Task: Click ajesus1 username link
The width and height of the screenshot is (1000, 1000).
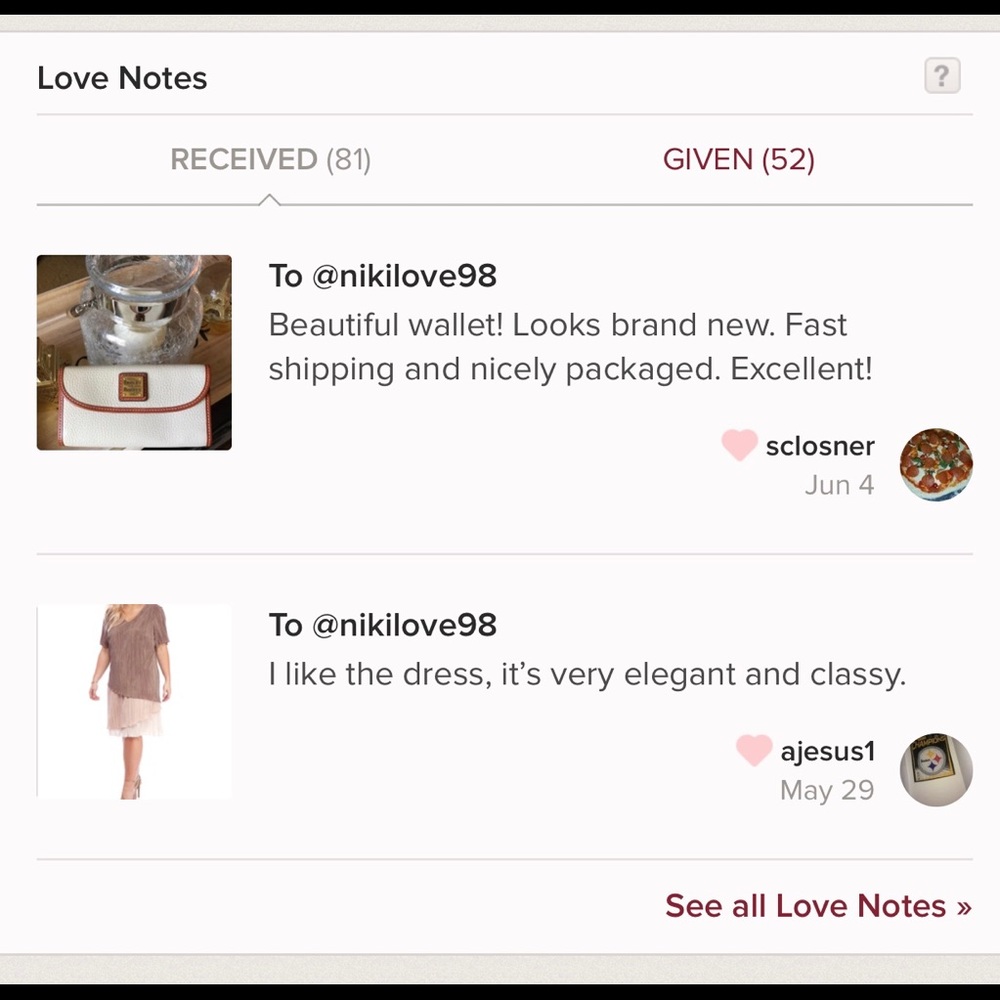Action: pyautogui.click(x=828, y=751)
